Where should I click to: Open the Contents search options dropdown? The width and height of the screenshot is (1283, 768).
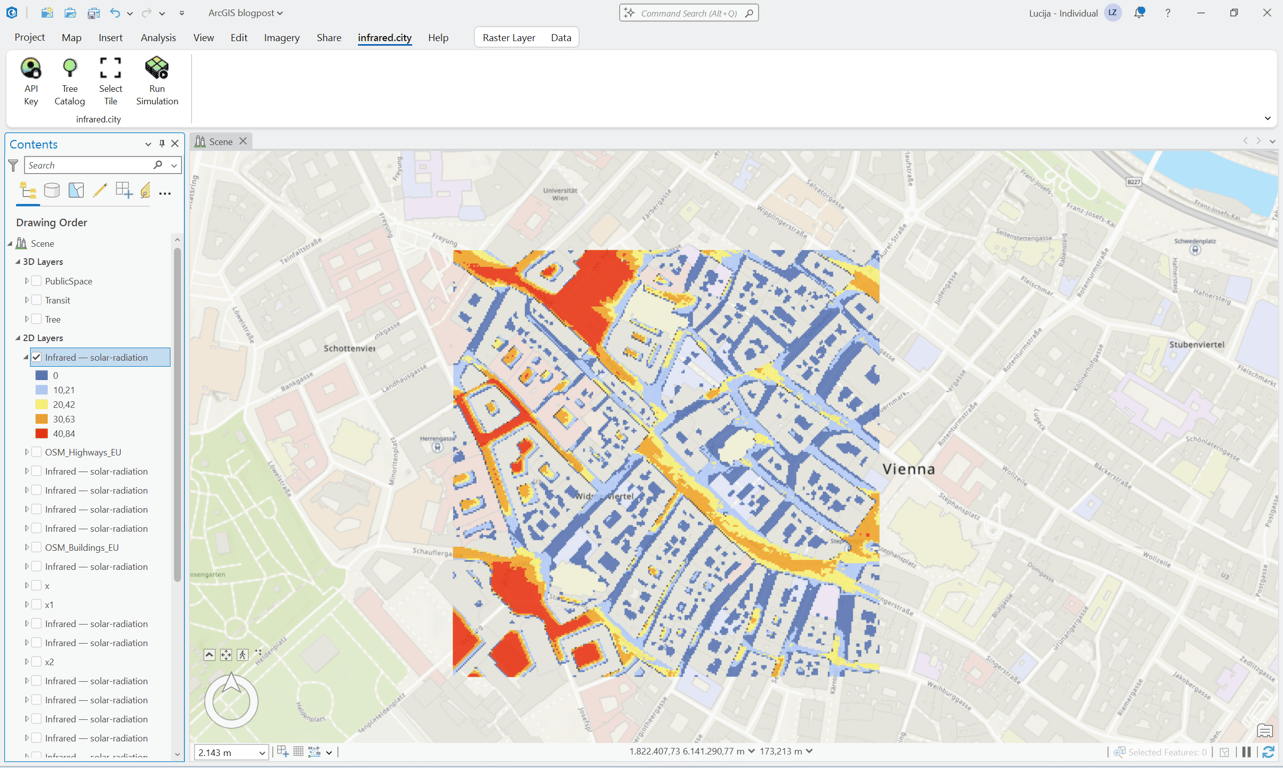(174, 165)
